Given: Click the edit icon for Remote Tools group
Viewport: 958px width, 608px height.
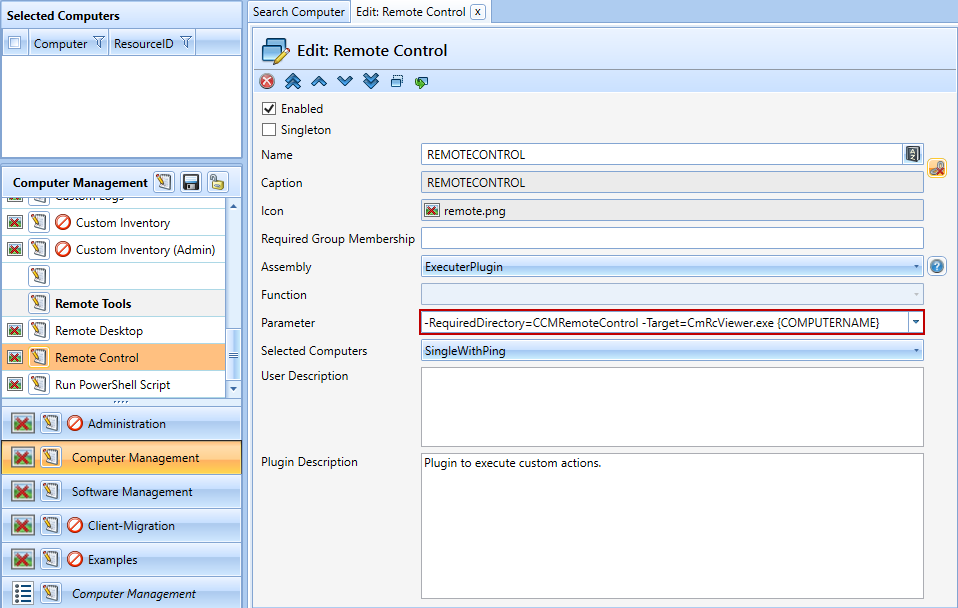Looking at the screenshot, I should pos(39,303).
